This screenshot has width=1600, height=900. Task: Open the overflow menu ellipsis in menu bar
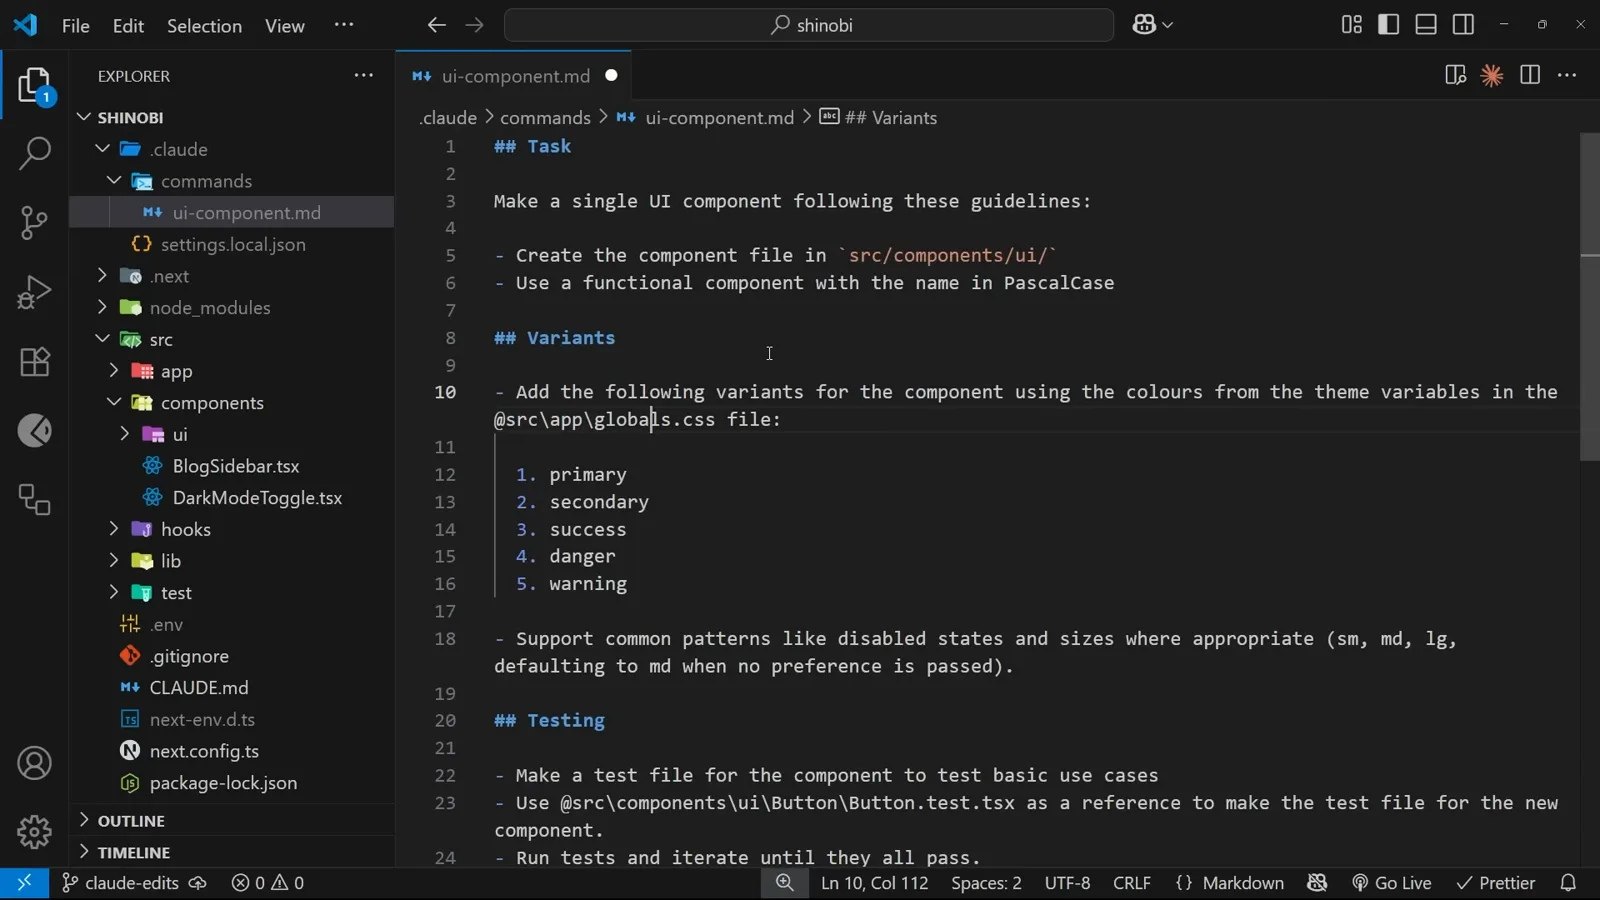point(344,25)
